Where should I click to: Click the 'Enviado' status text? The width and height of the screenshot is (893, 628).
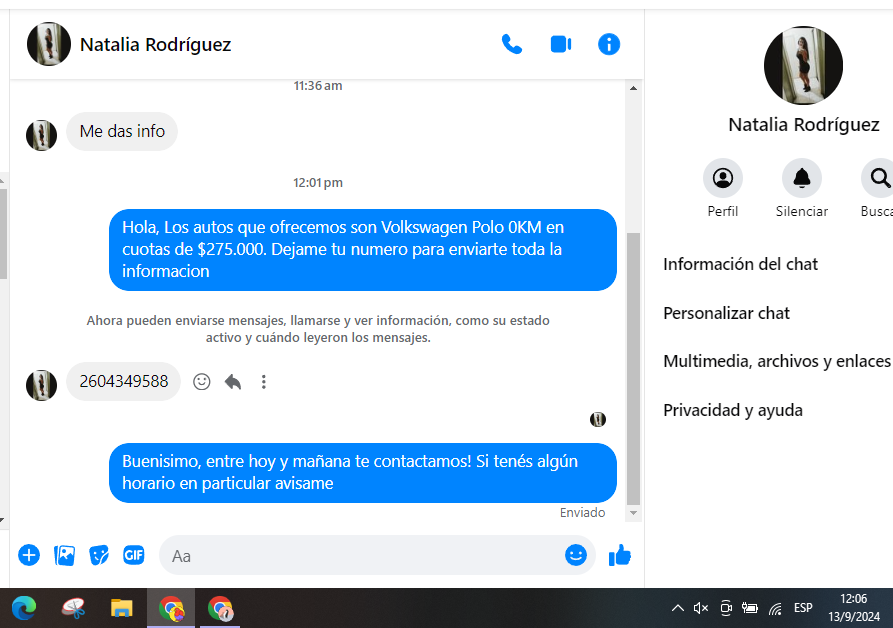(x=582, y=512)
